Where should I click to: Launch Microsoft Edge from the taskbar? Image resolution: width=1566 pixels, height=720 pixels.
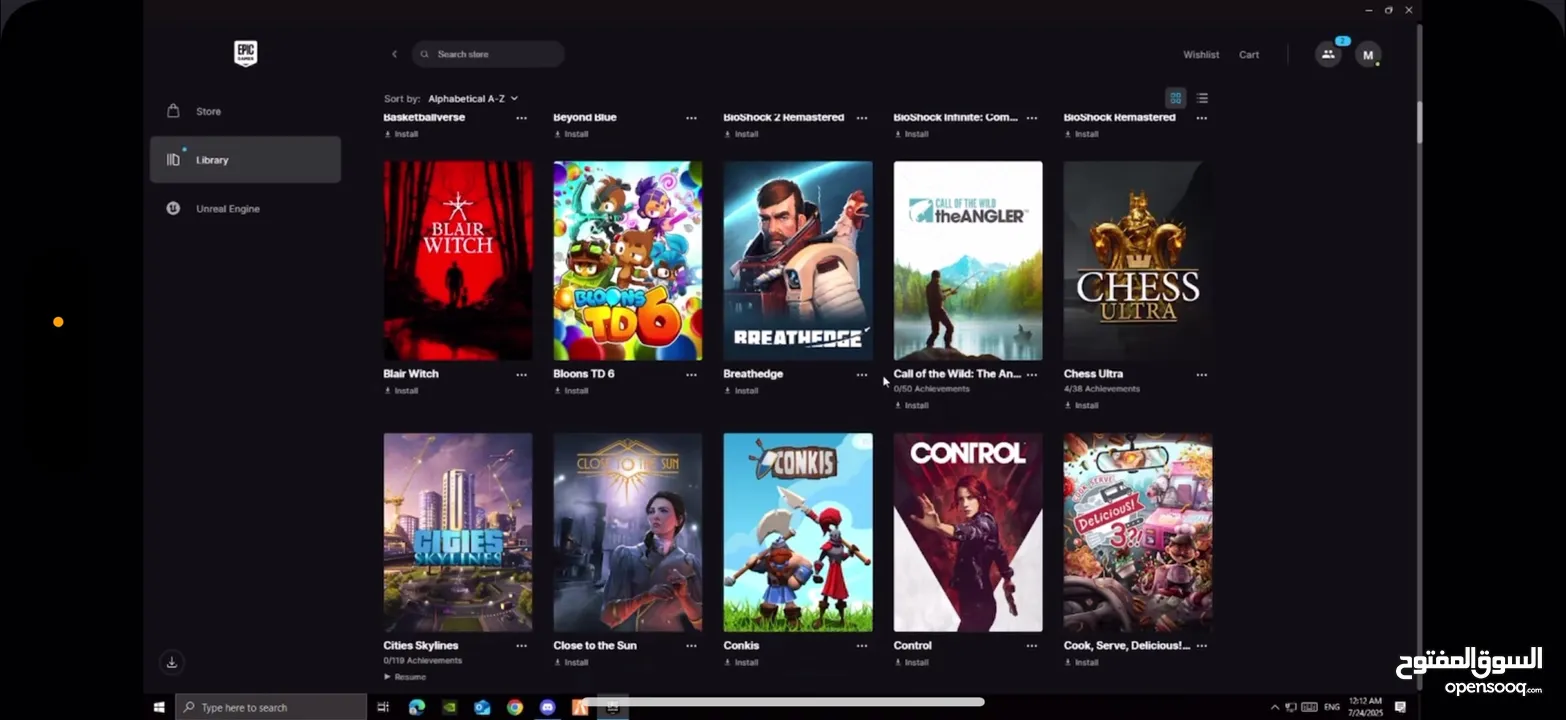(417, 707)
